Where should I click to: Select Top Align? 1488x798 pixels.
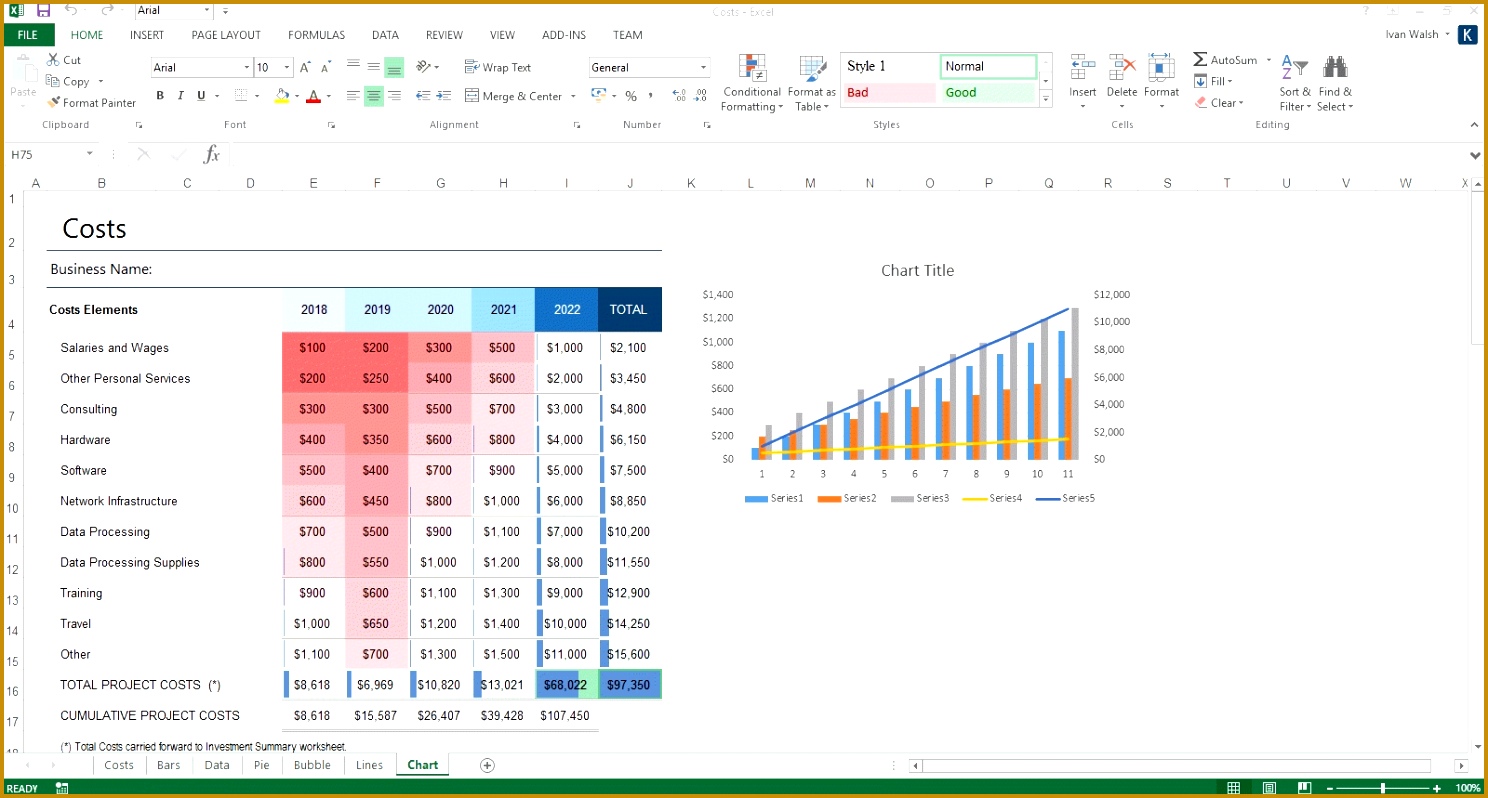click(x=353, y=67)
